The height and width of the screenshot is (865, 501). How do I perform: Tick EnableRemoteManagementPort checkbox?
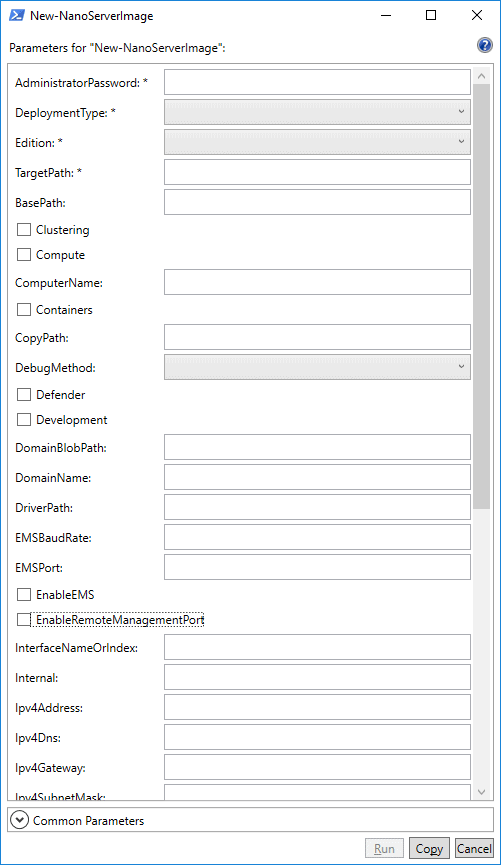pyautogui.click(x=24, y=620)
